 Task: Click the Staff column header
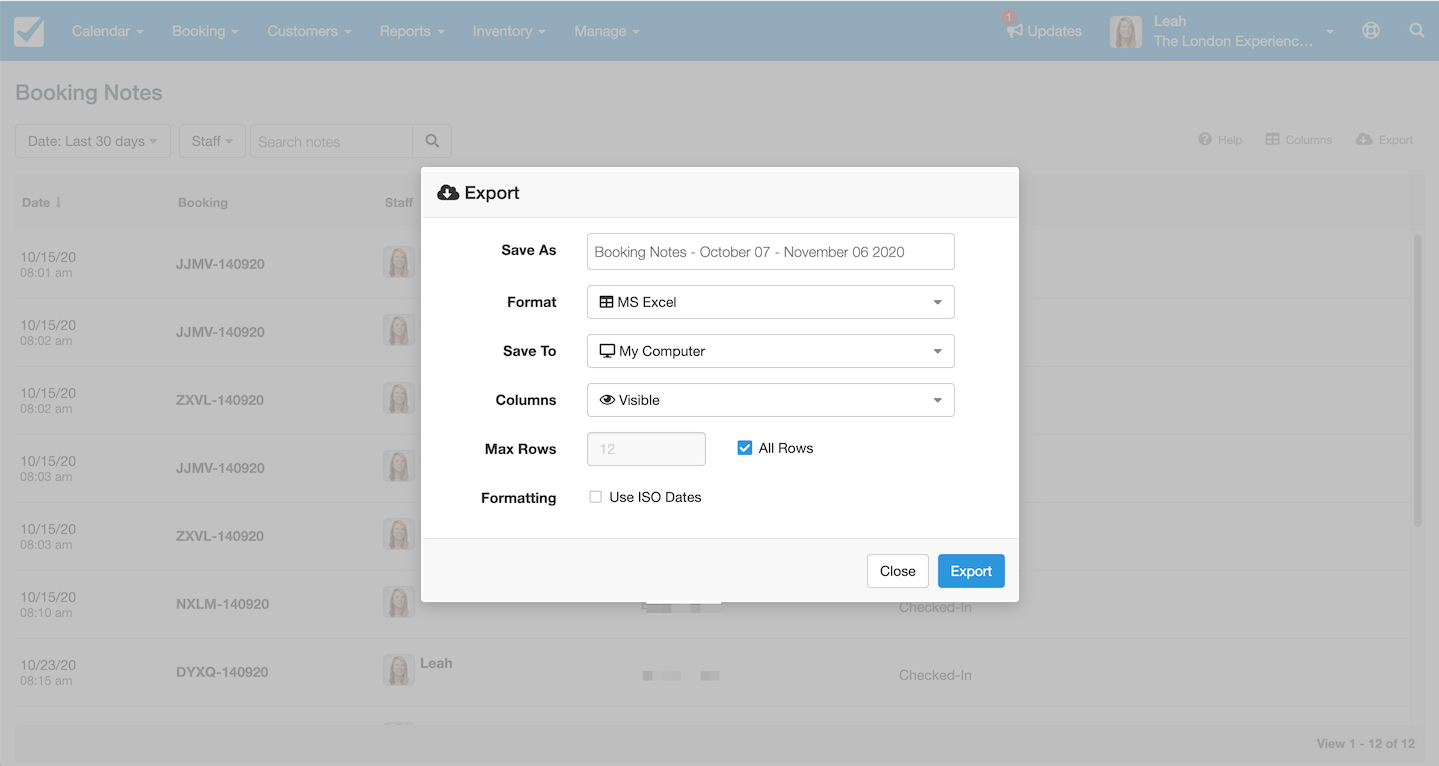coord(399,202)
